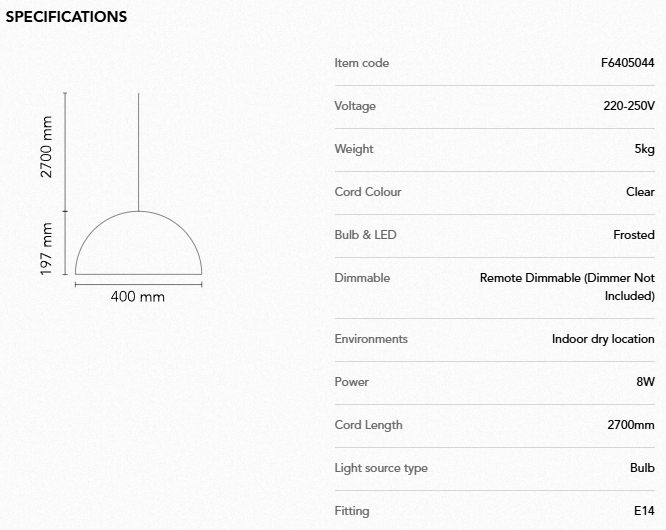Select the Frosted bulb value

click(x=634, y=235)
